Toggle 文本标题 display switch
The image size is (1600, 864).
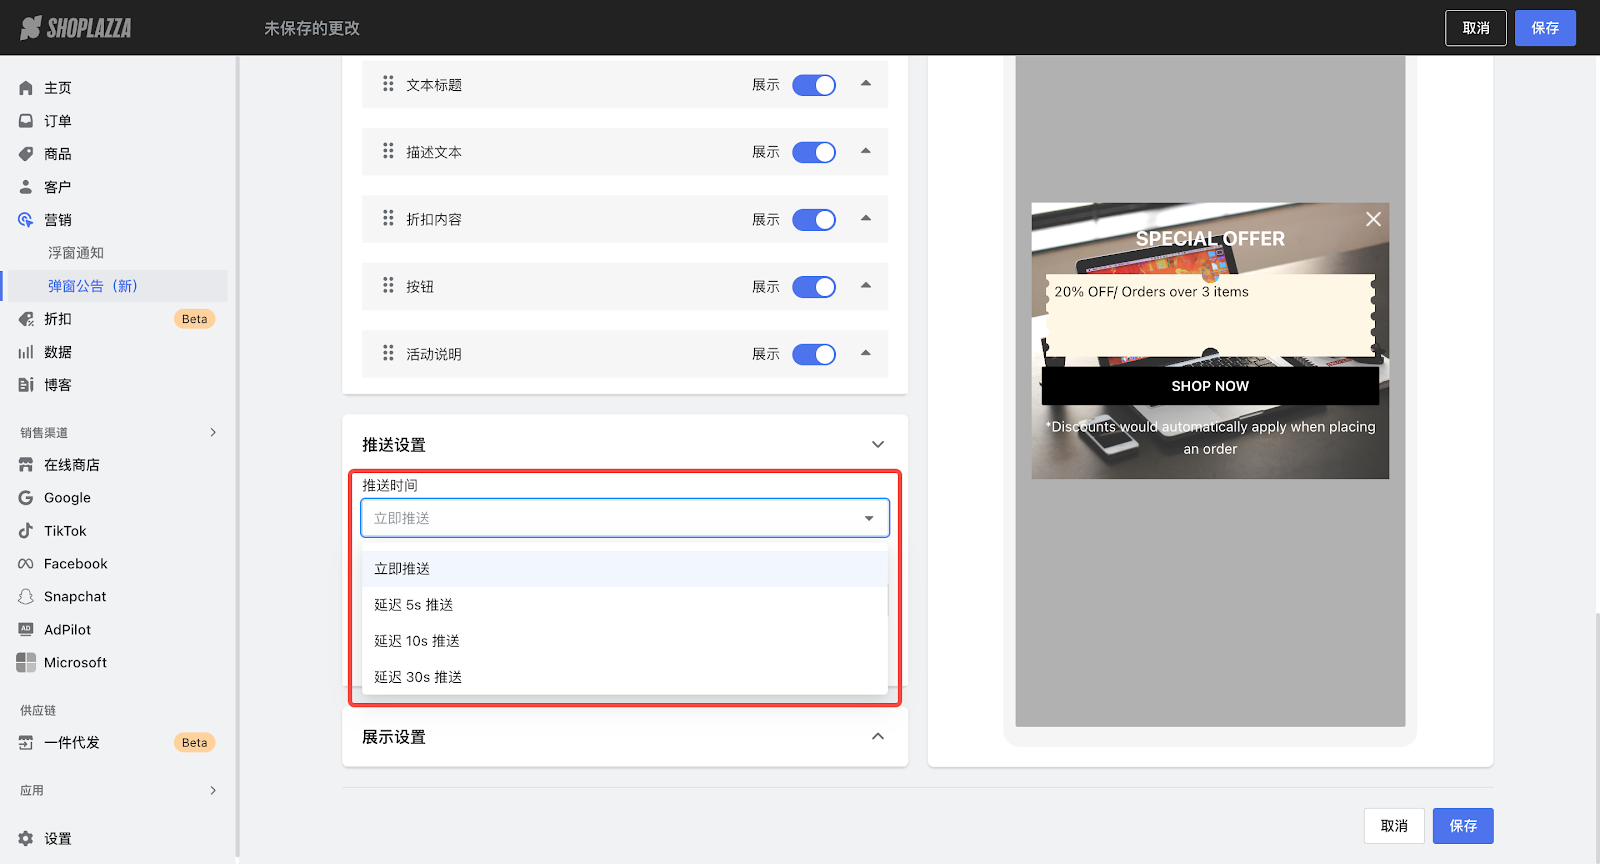click(x=814, y=85)
